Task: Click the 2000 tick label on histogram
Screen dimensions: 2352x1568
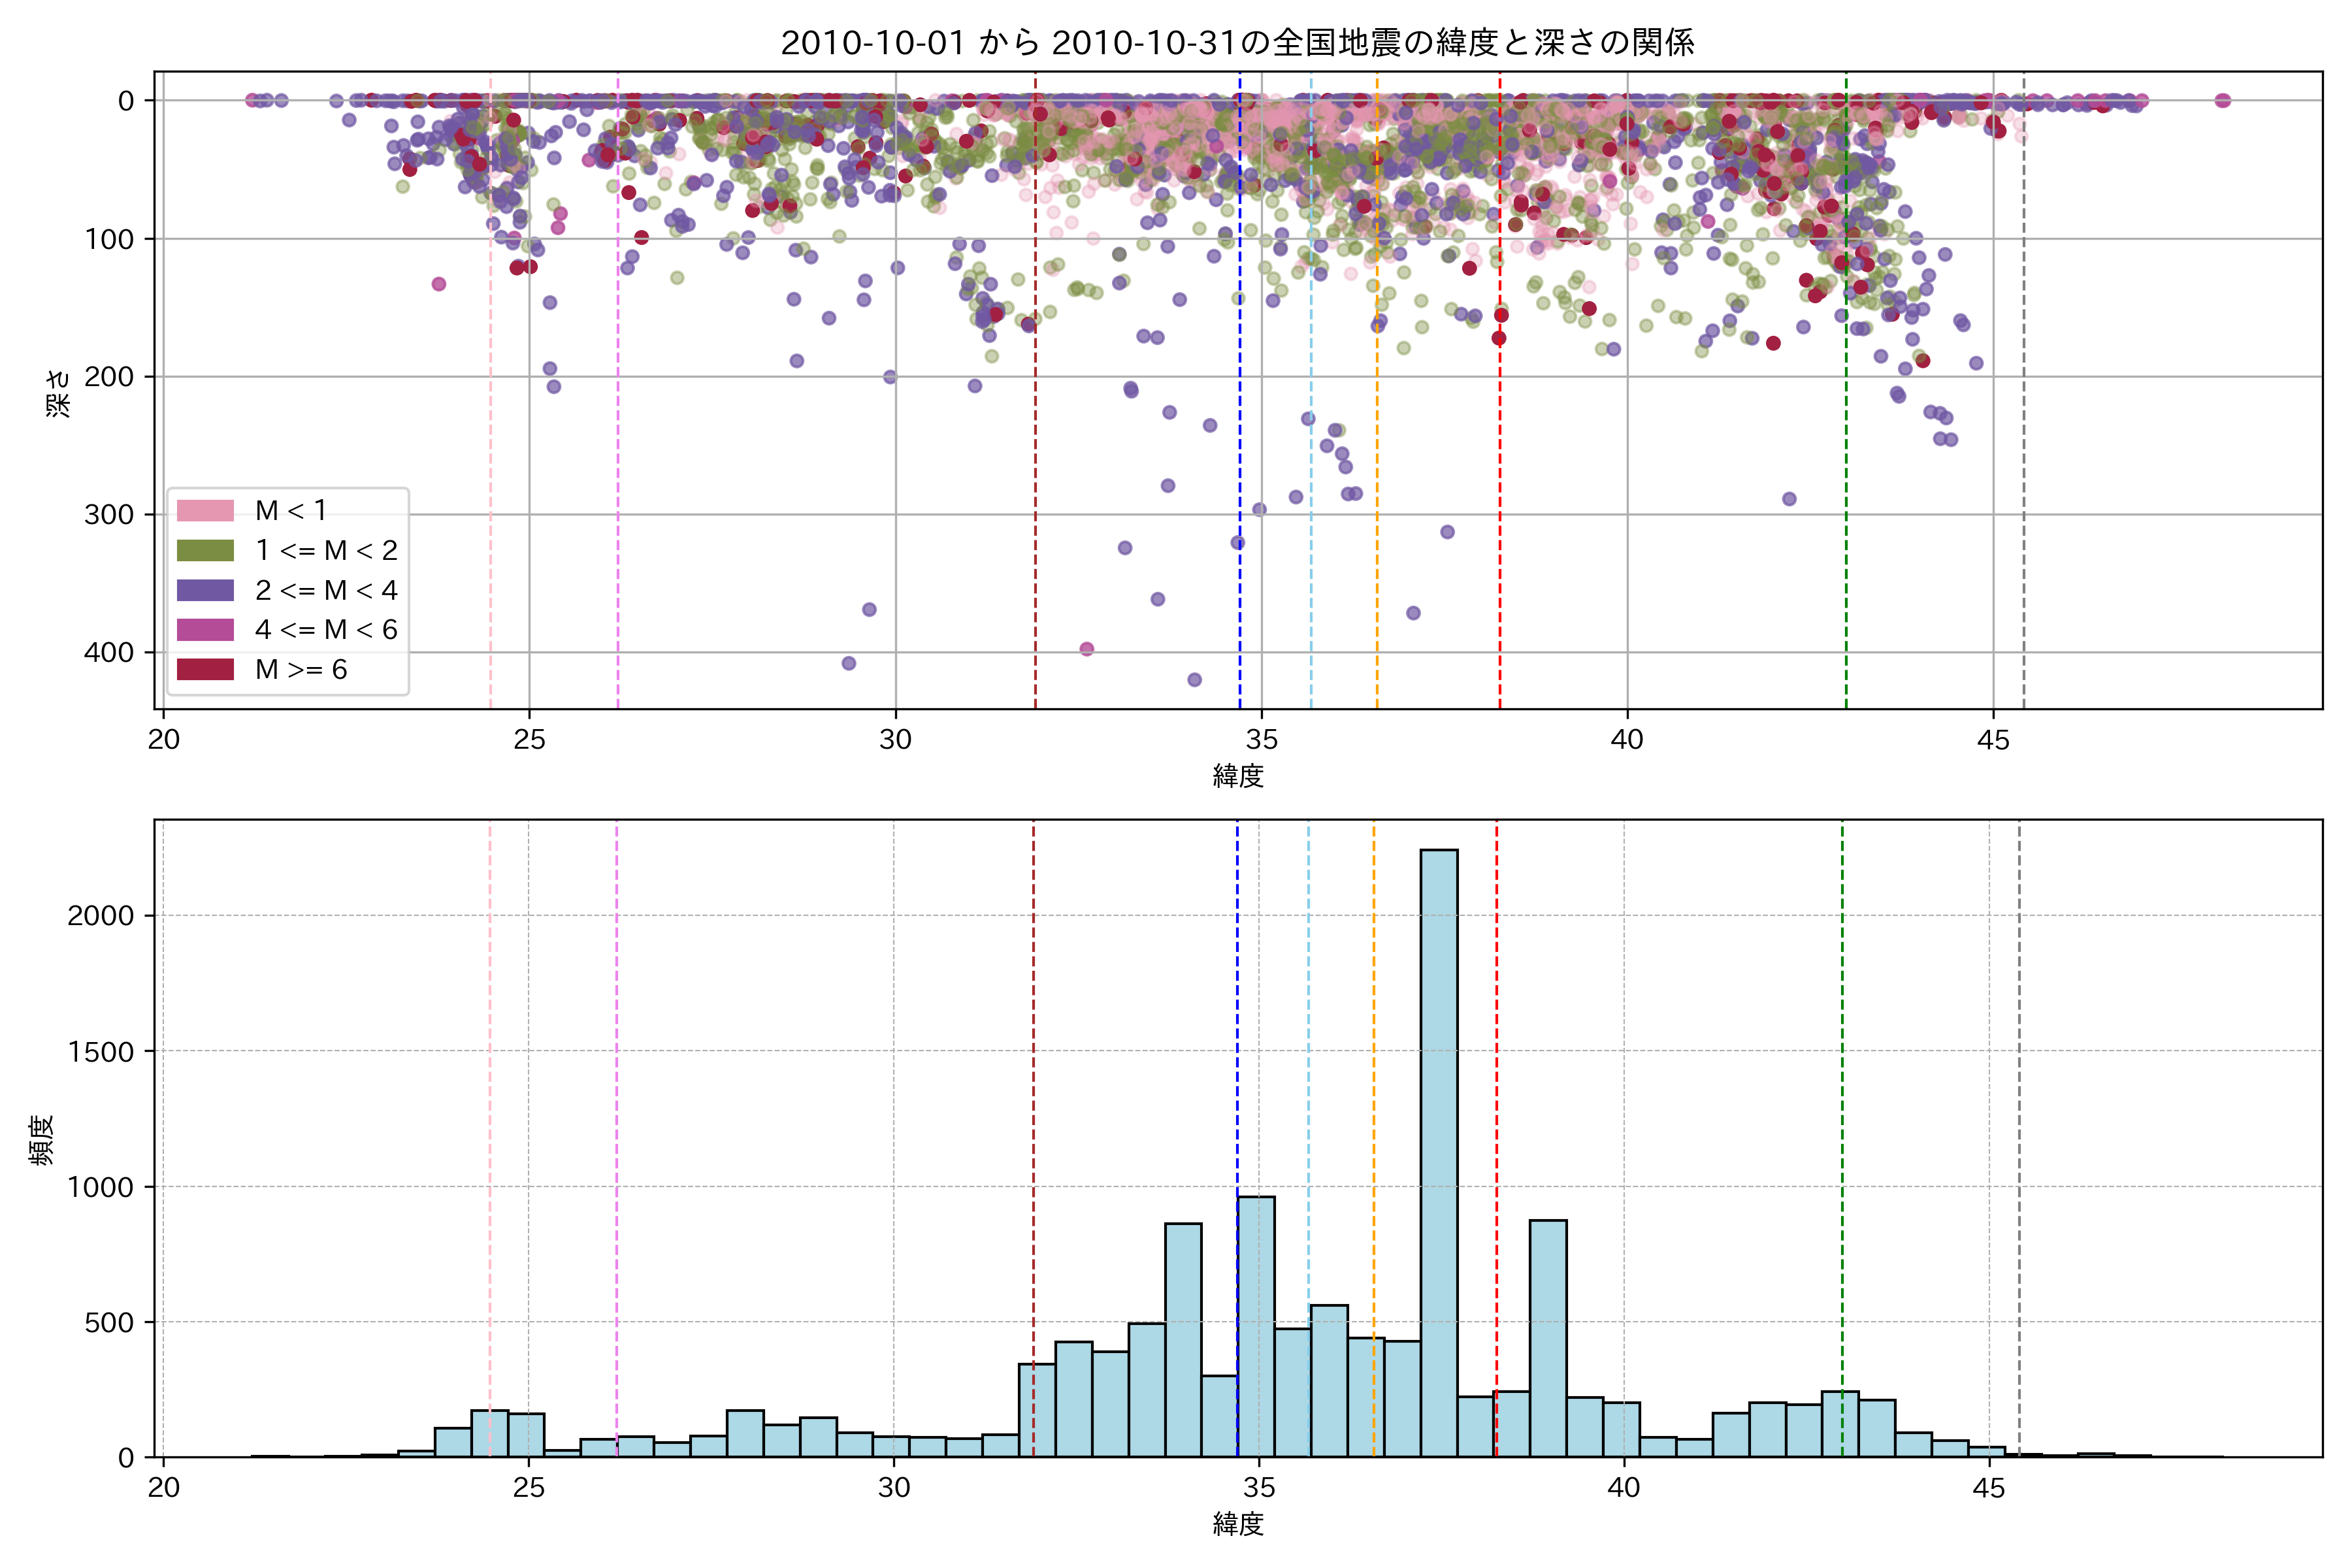Action: pyautogui.click(x=100, y=916)
